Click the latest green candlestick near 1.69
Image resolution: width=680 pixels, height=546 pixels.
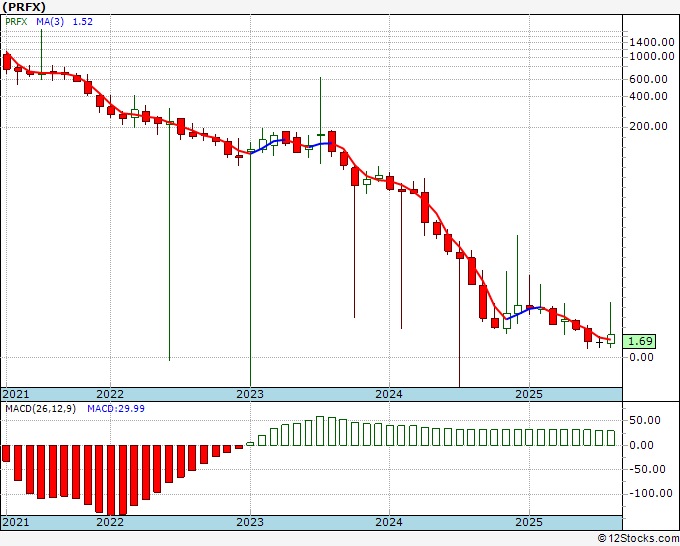tap(611, 339)
